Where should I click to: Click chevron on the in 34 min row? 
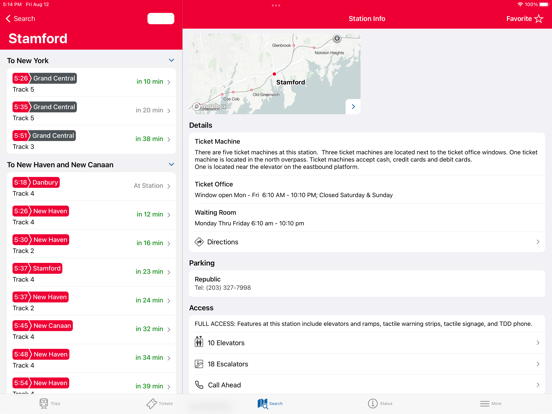click(x=169, y=358)
